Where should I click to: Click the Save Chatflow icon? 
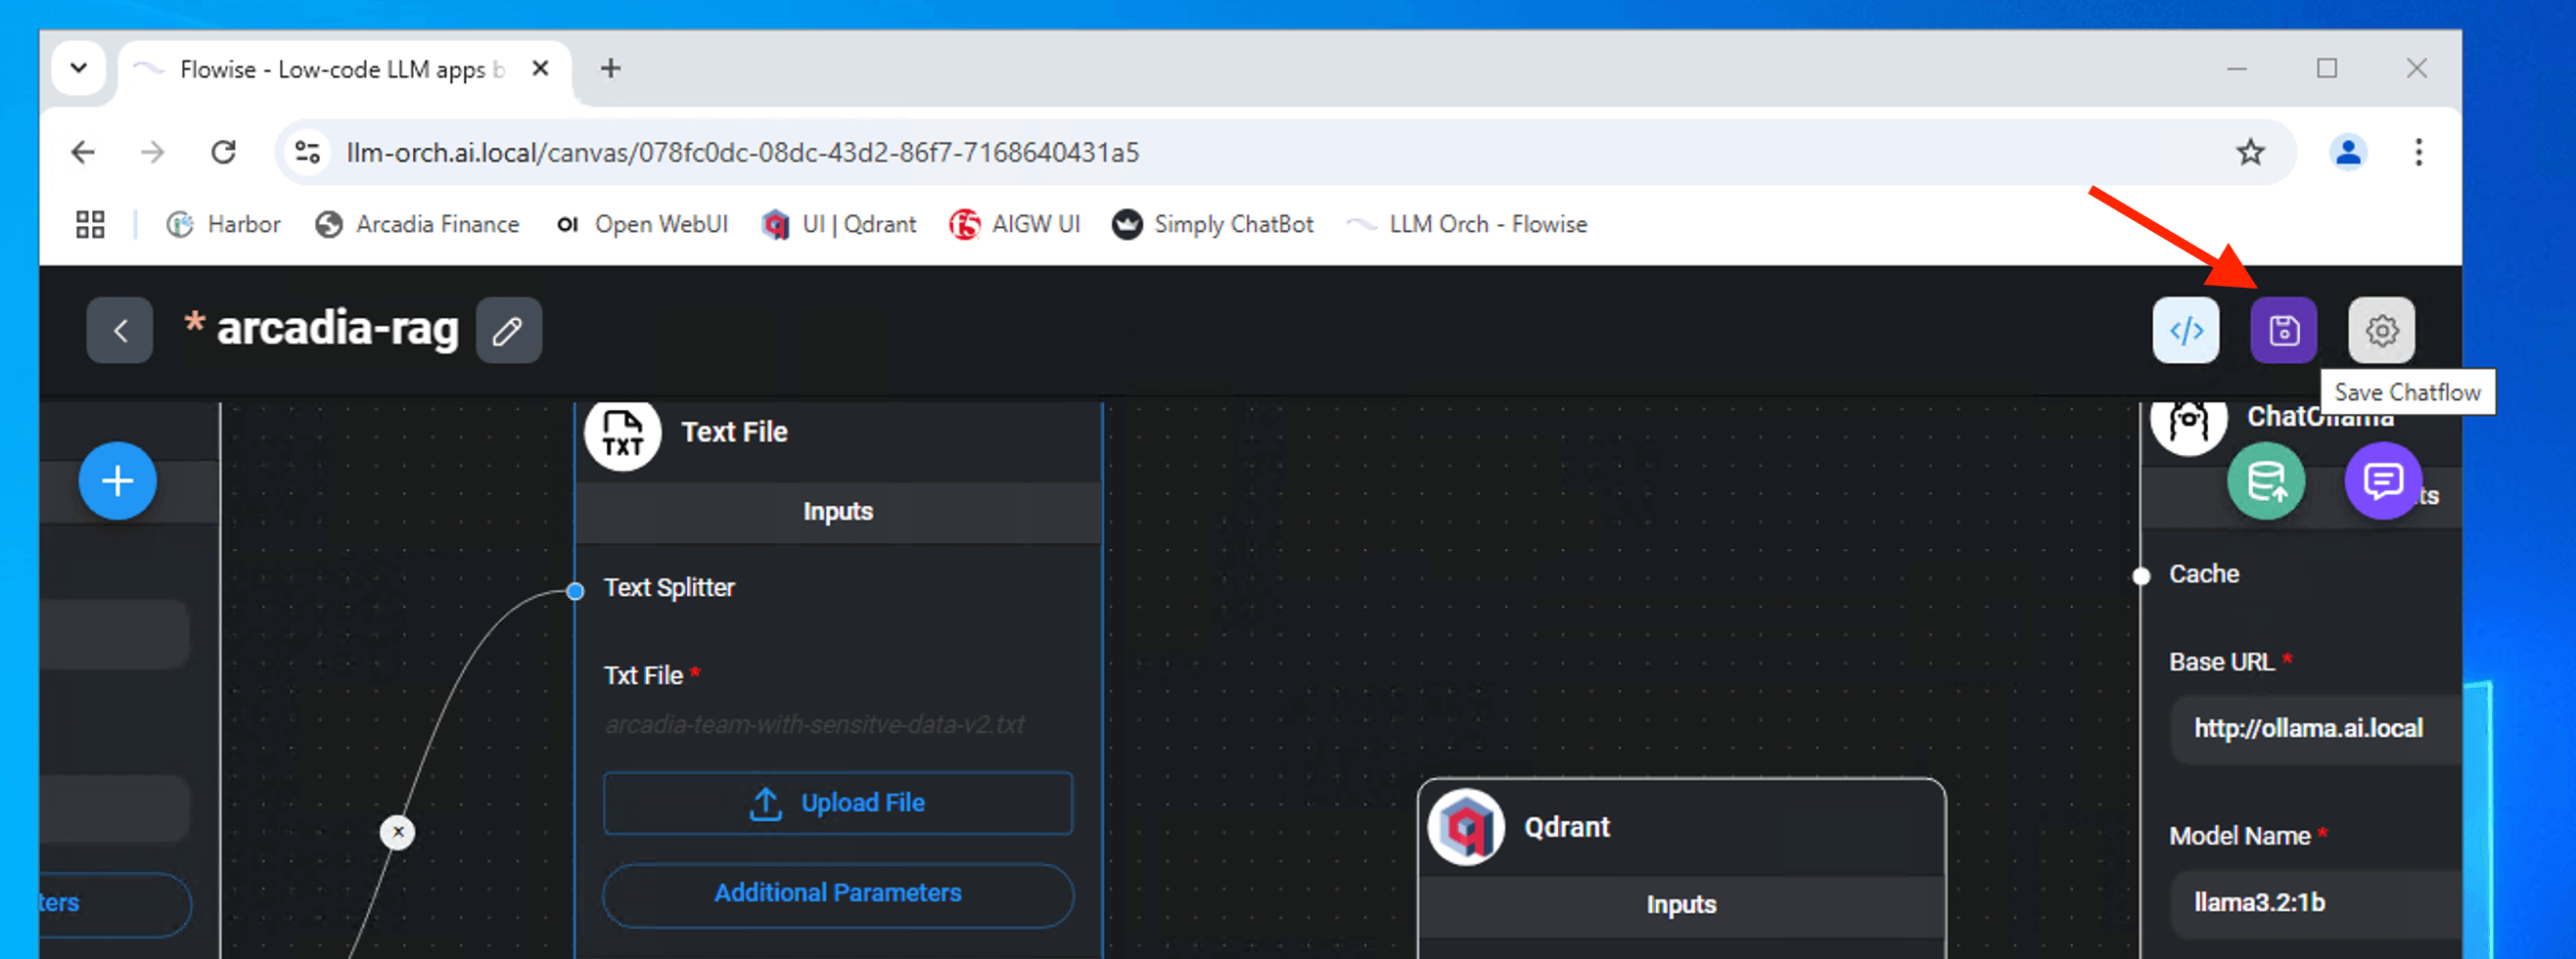click(x=2283, y=330)
